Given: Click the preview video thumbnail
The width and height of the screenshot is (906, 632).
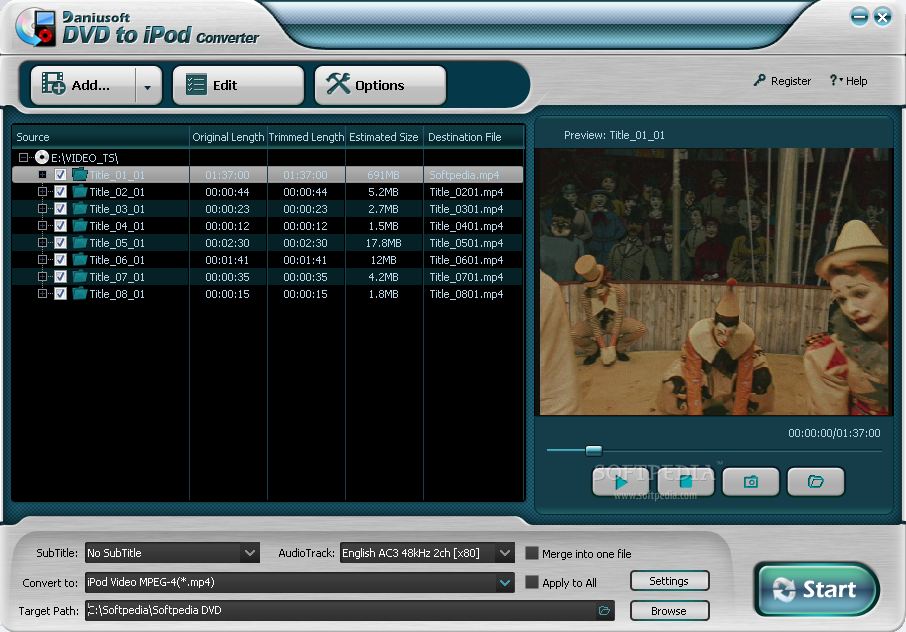Looking at the screenshot, I should 715,282.
